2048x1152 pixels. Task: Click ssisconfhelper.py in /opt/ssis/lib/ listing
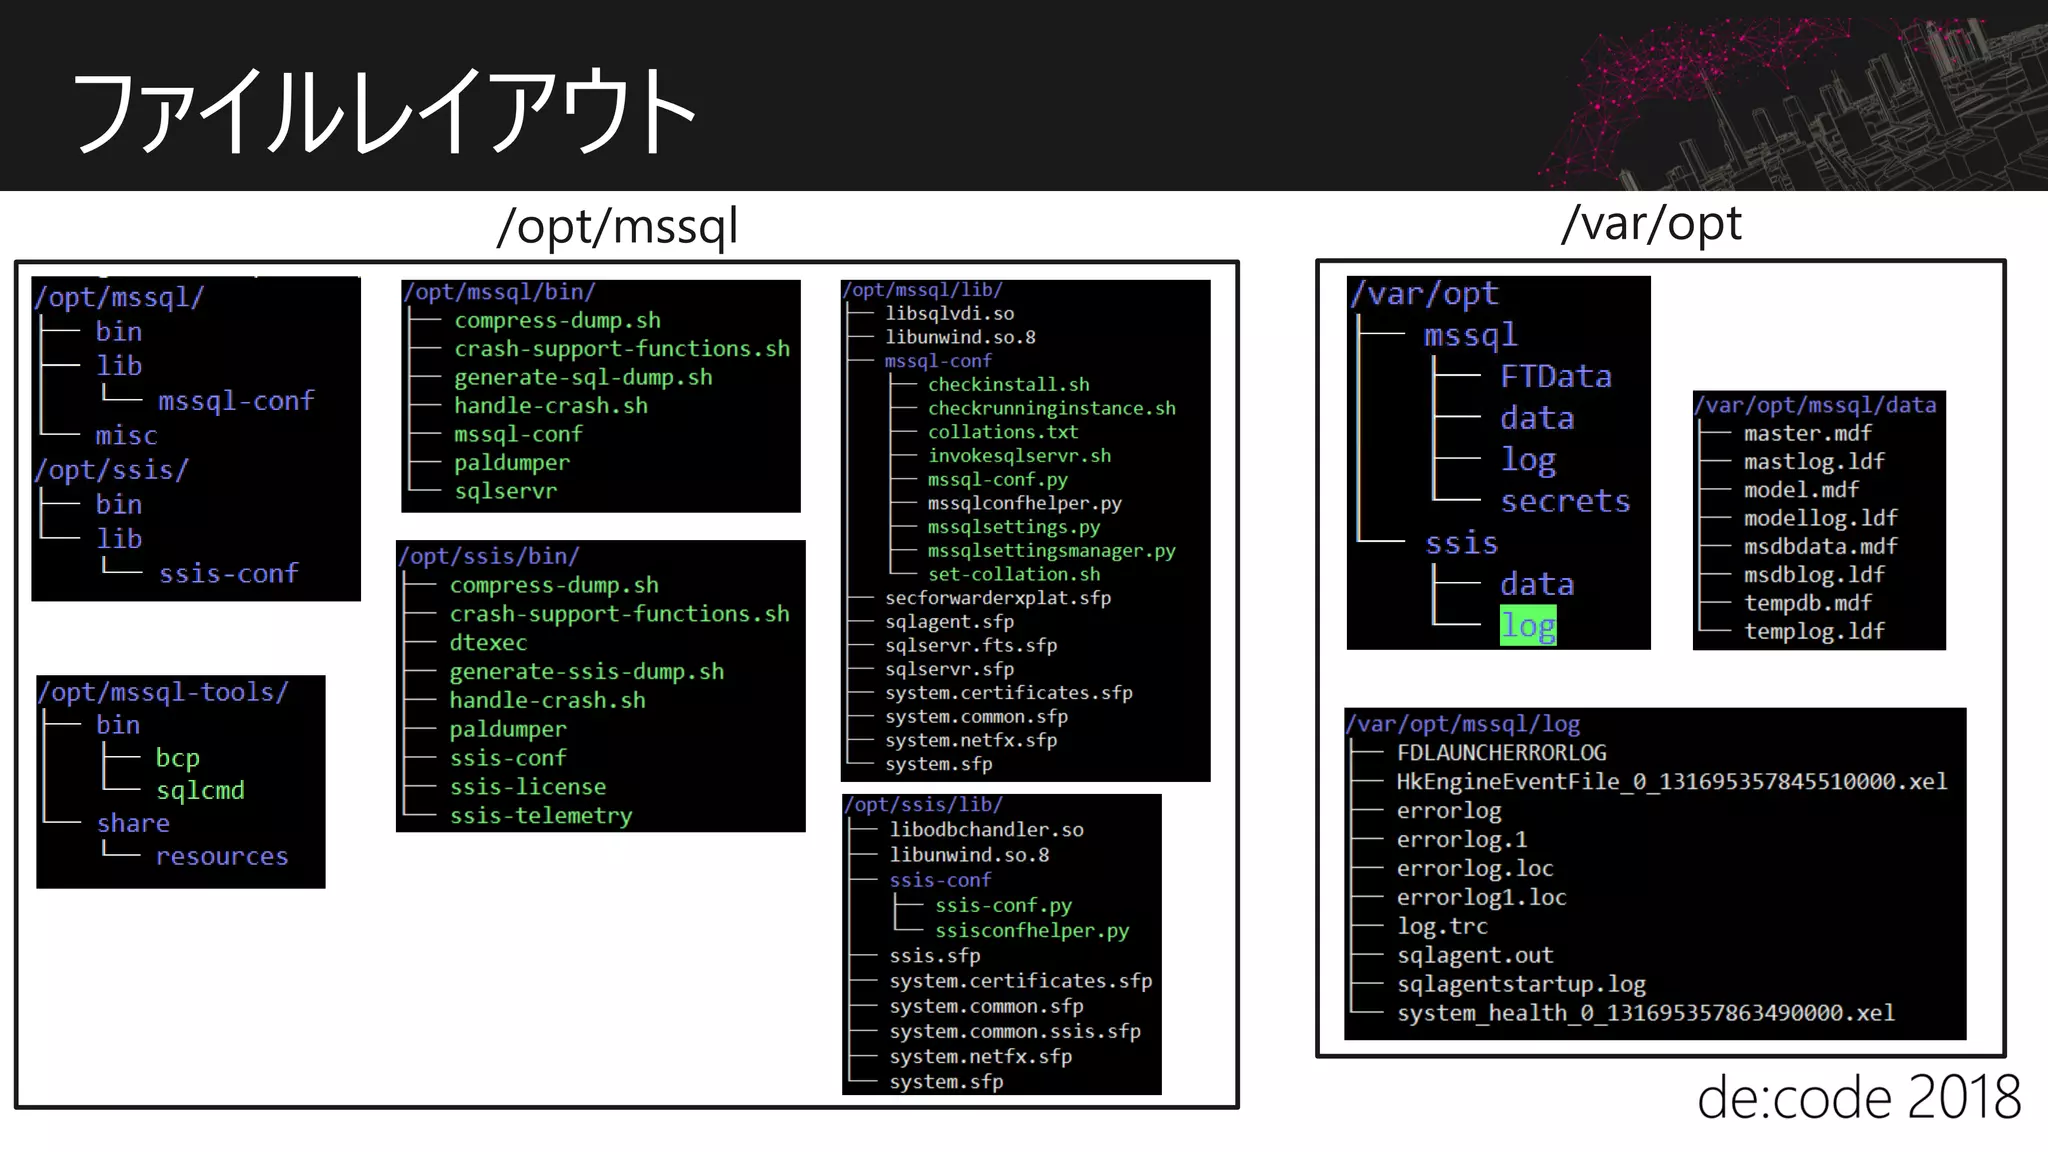point(1031,931)
